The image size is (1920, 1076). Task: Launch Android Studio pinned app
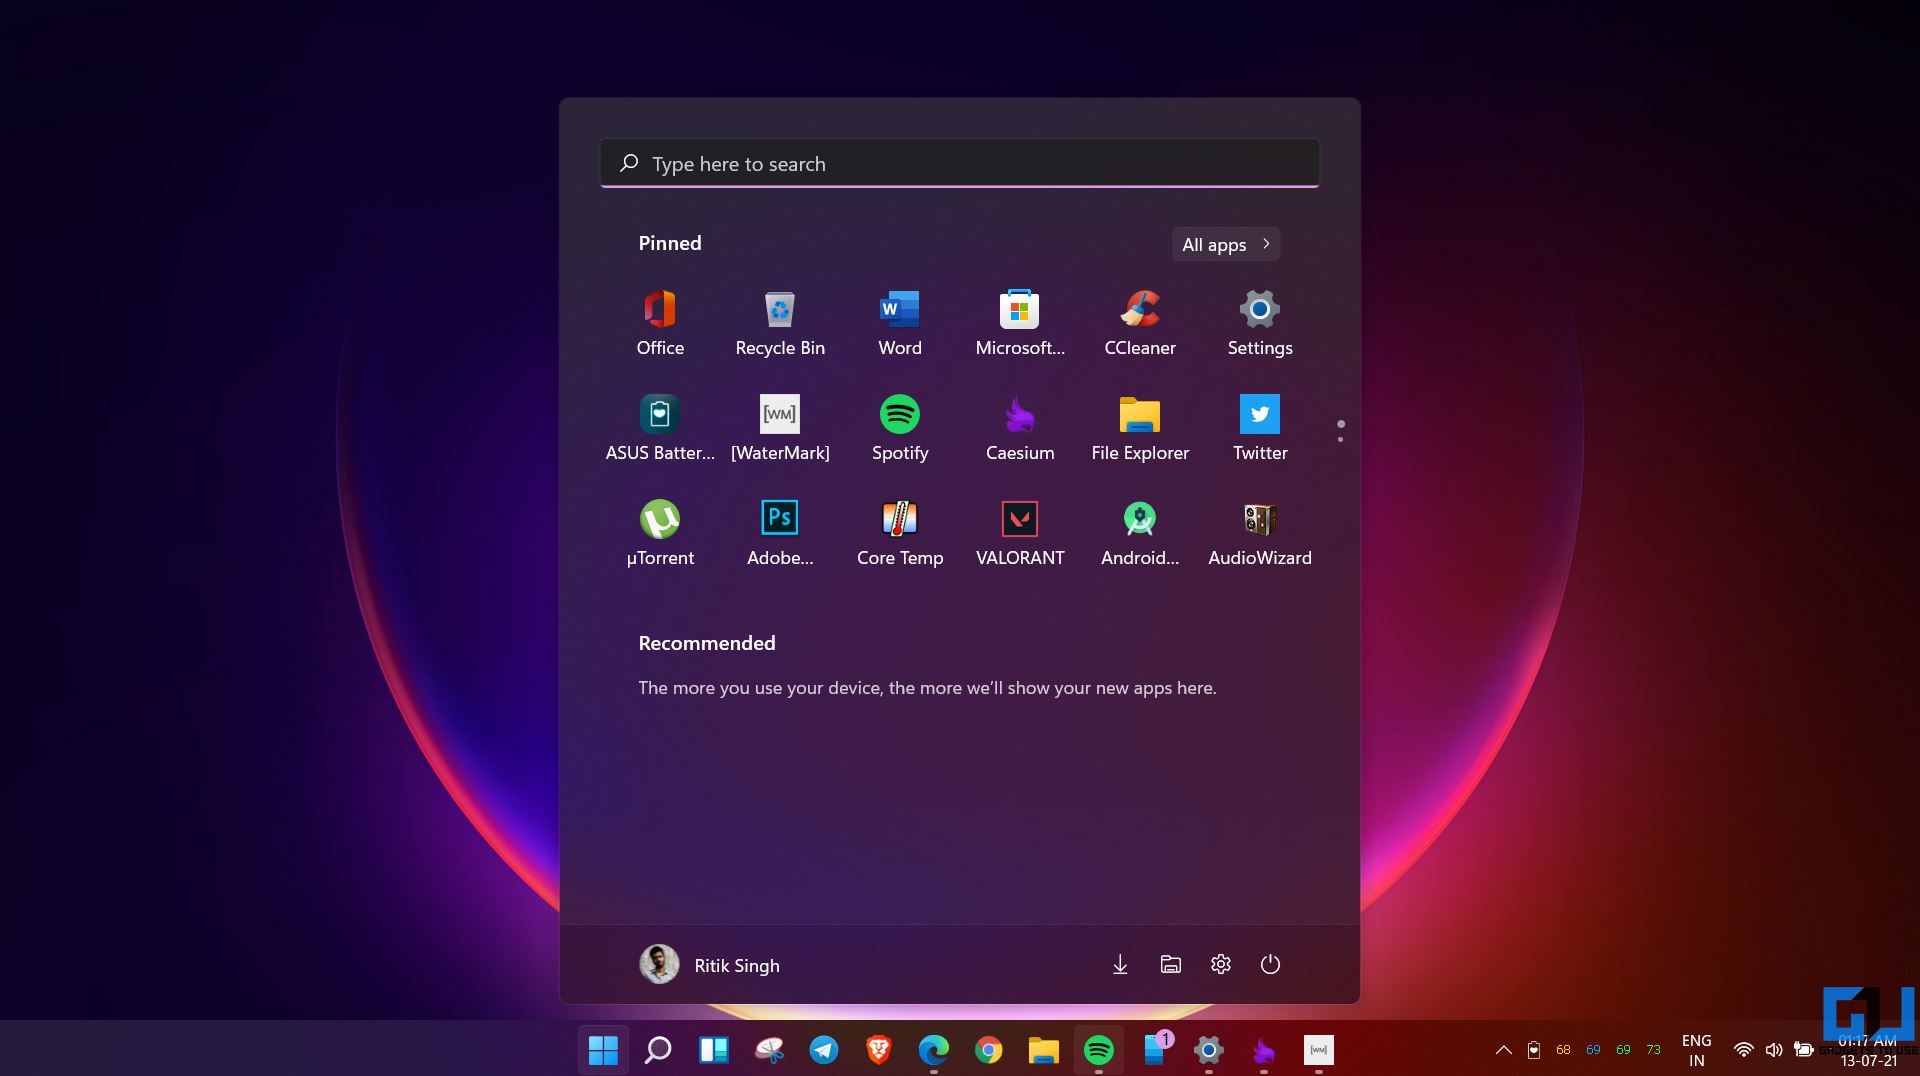click(1140, 533)
